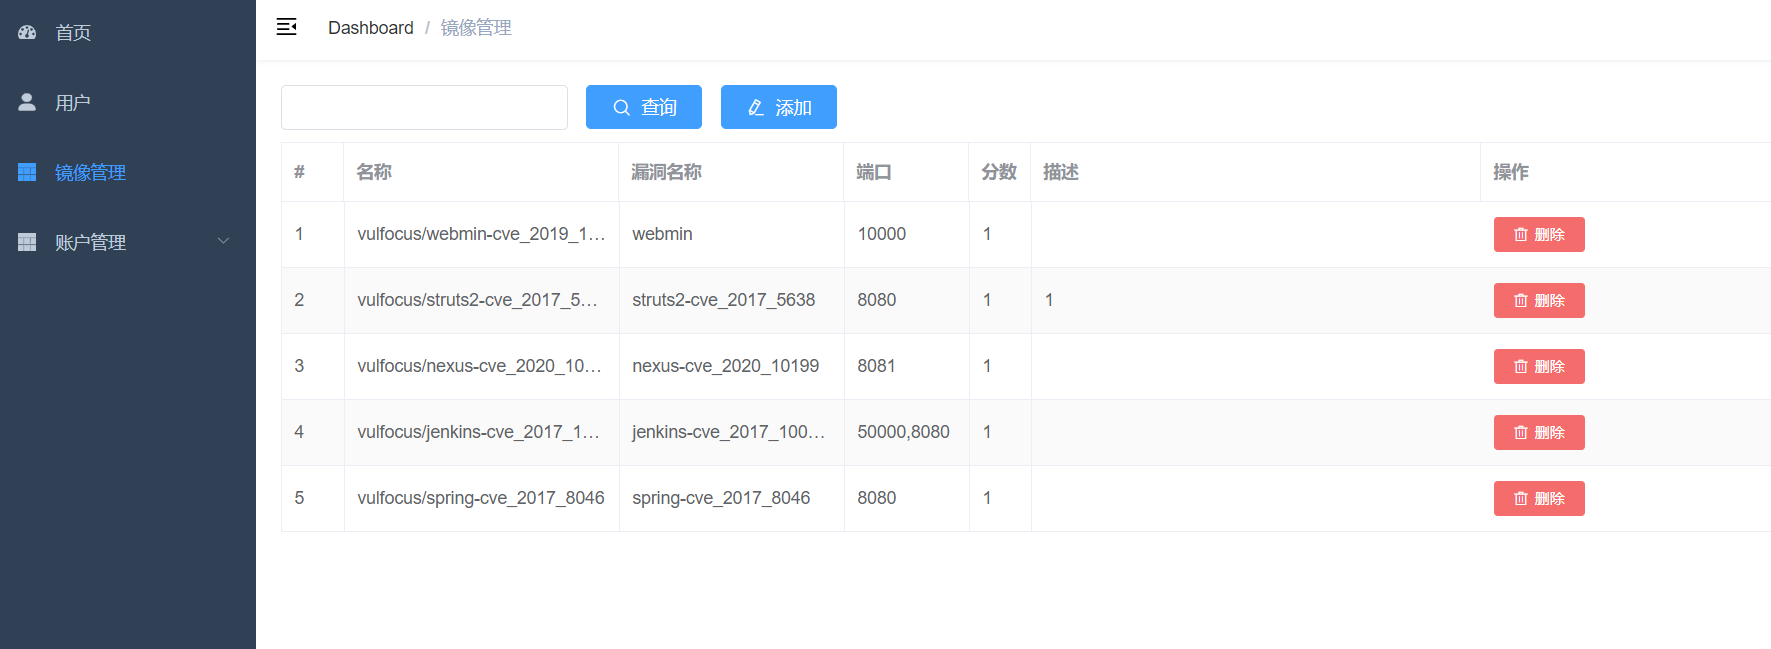The height and width of the screenshot is (649, 1771).
Task: Click the magnifier icon in 查询 button
Action: click(621, 108)
